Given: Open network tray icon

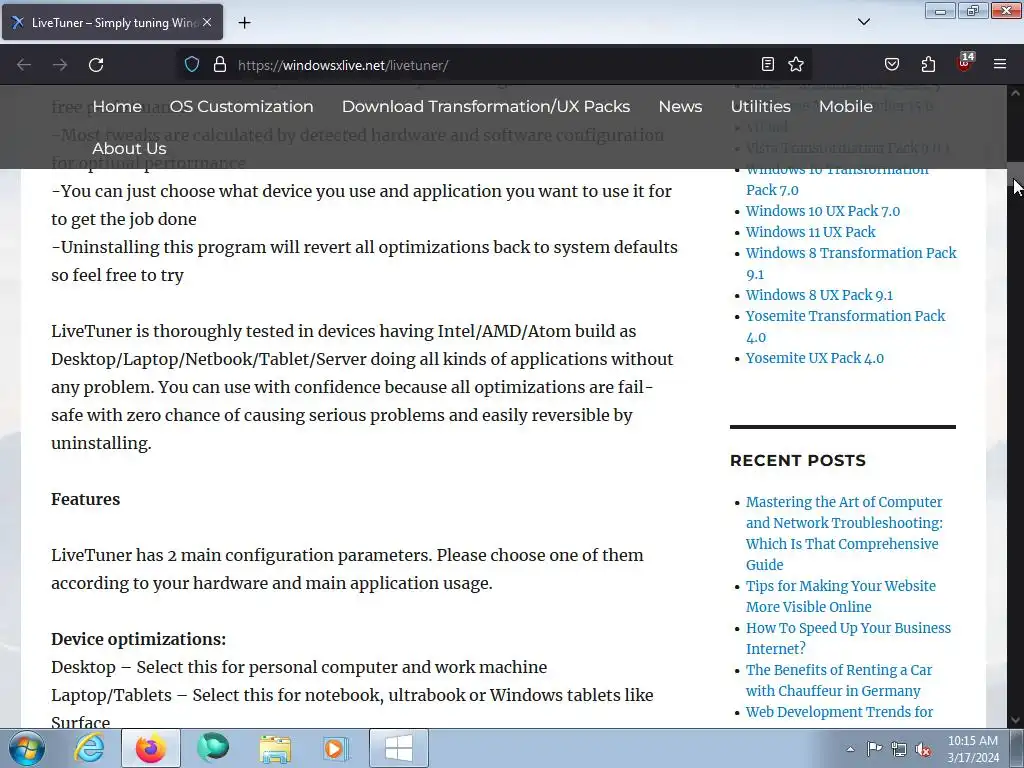Looking at the screenshot, I should pyautogui.click(x=899, y=749).
